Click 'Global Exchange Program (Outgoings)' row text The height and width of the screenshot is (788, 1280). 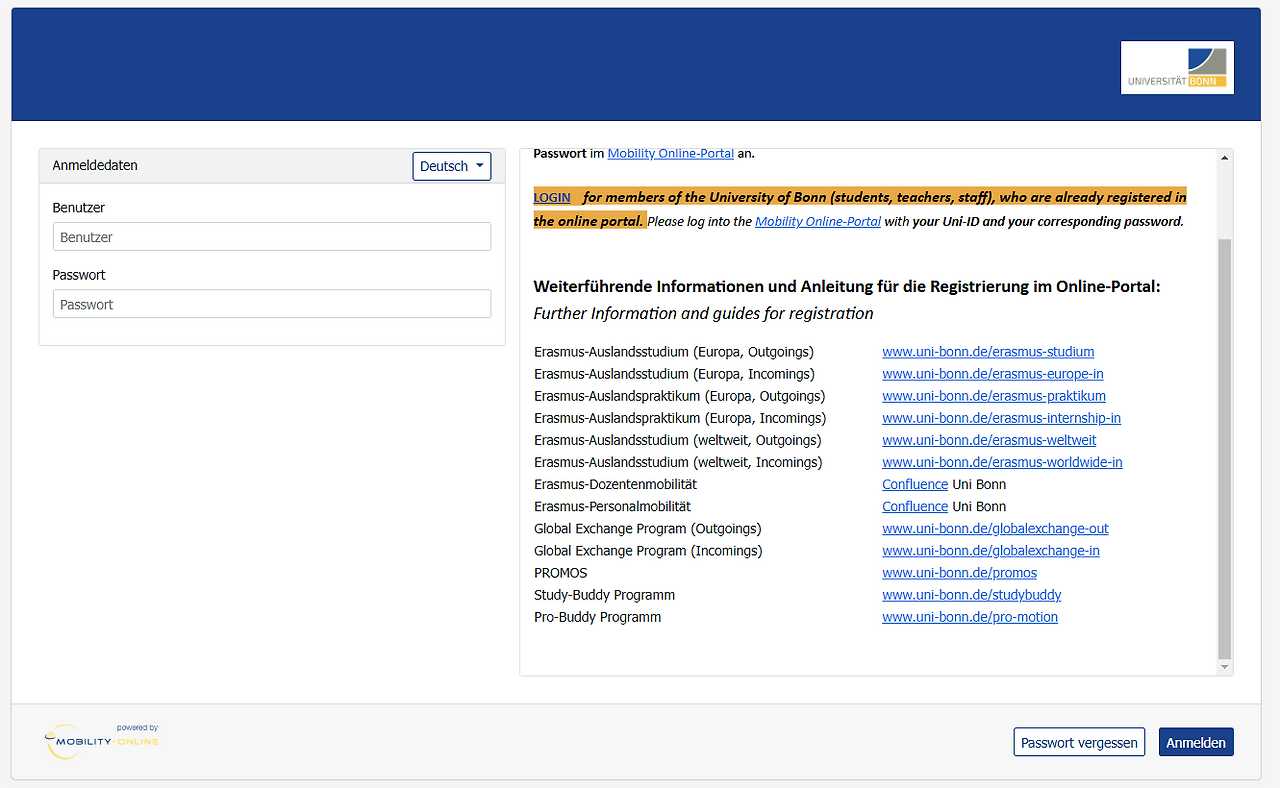[x=648, y=528]
